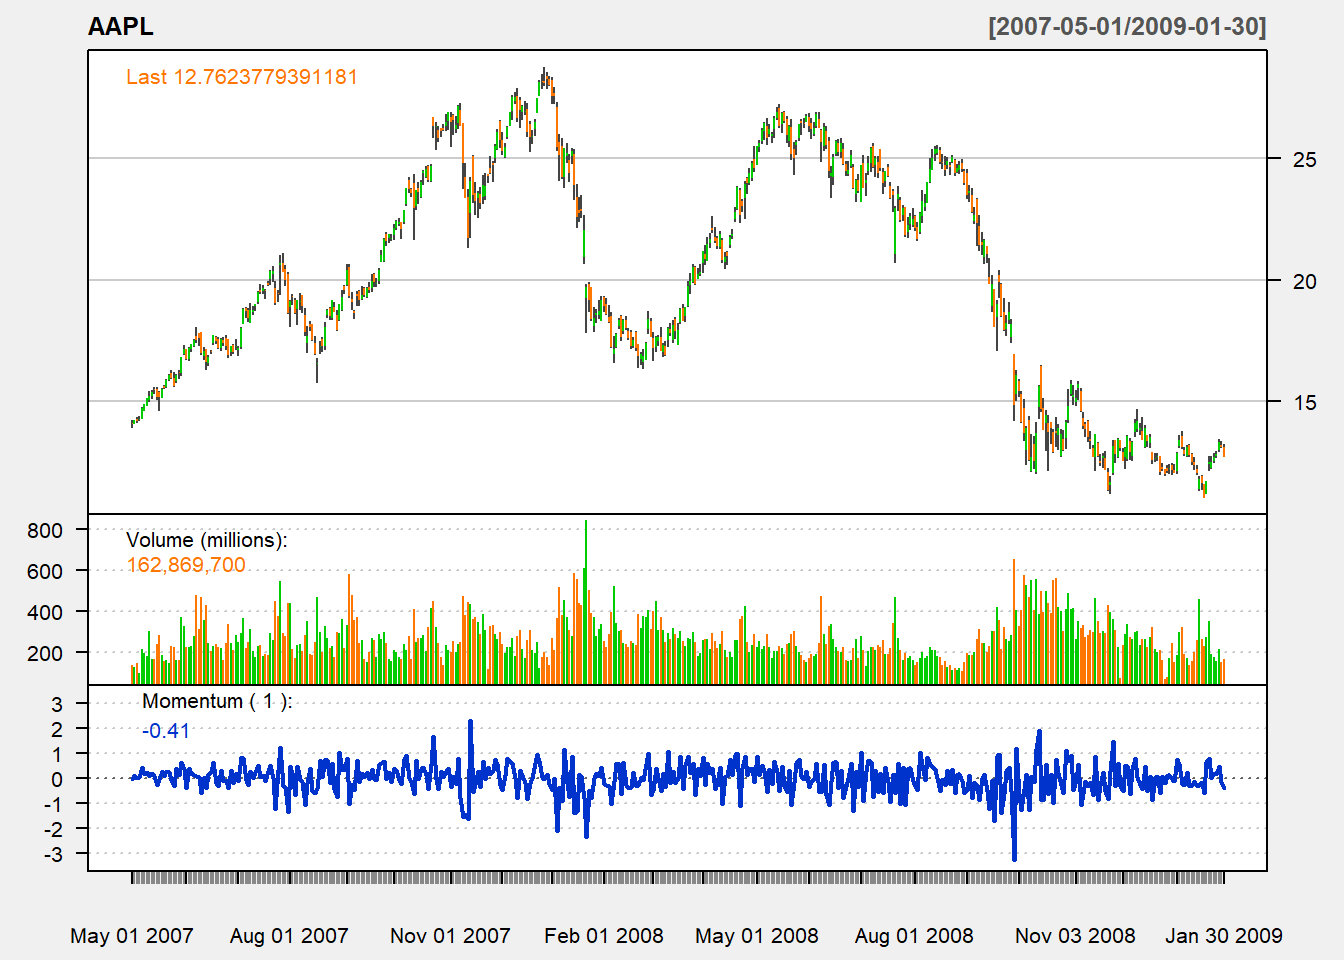Screen dimensions: 1344x960
Task: Click the 'Aug 01 2008' date label
Action: 914,936
